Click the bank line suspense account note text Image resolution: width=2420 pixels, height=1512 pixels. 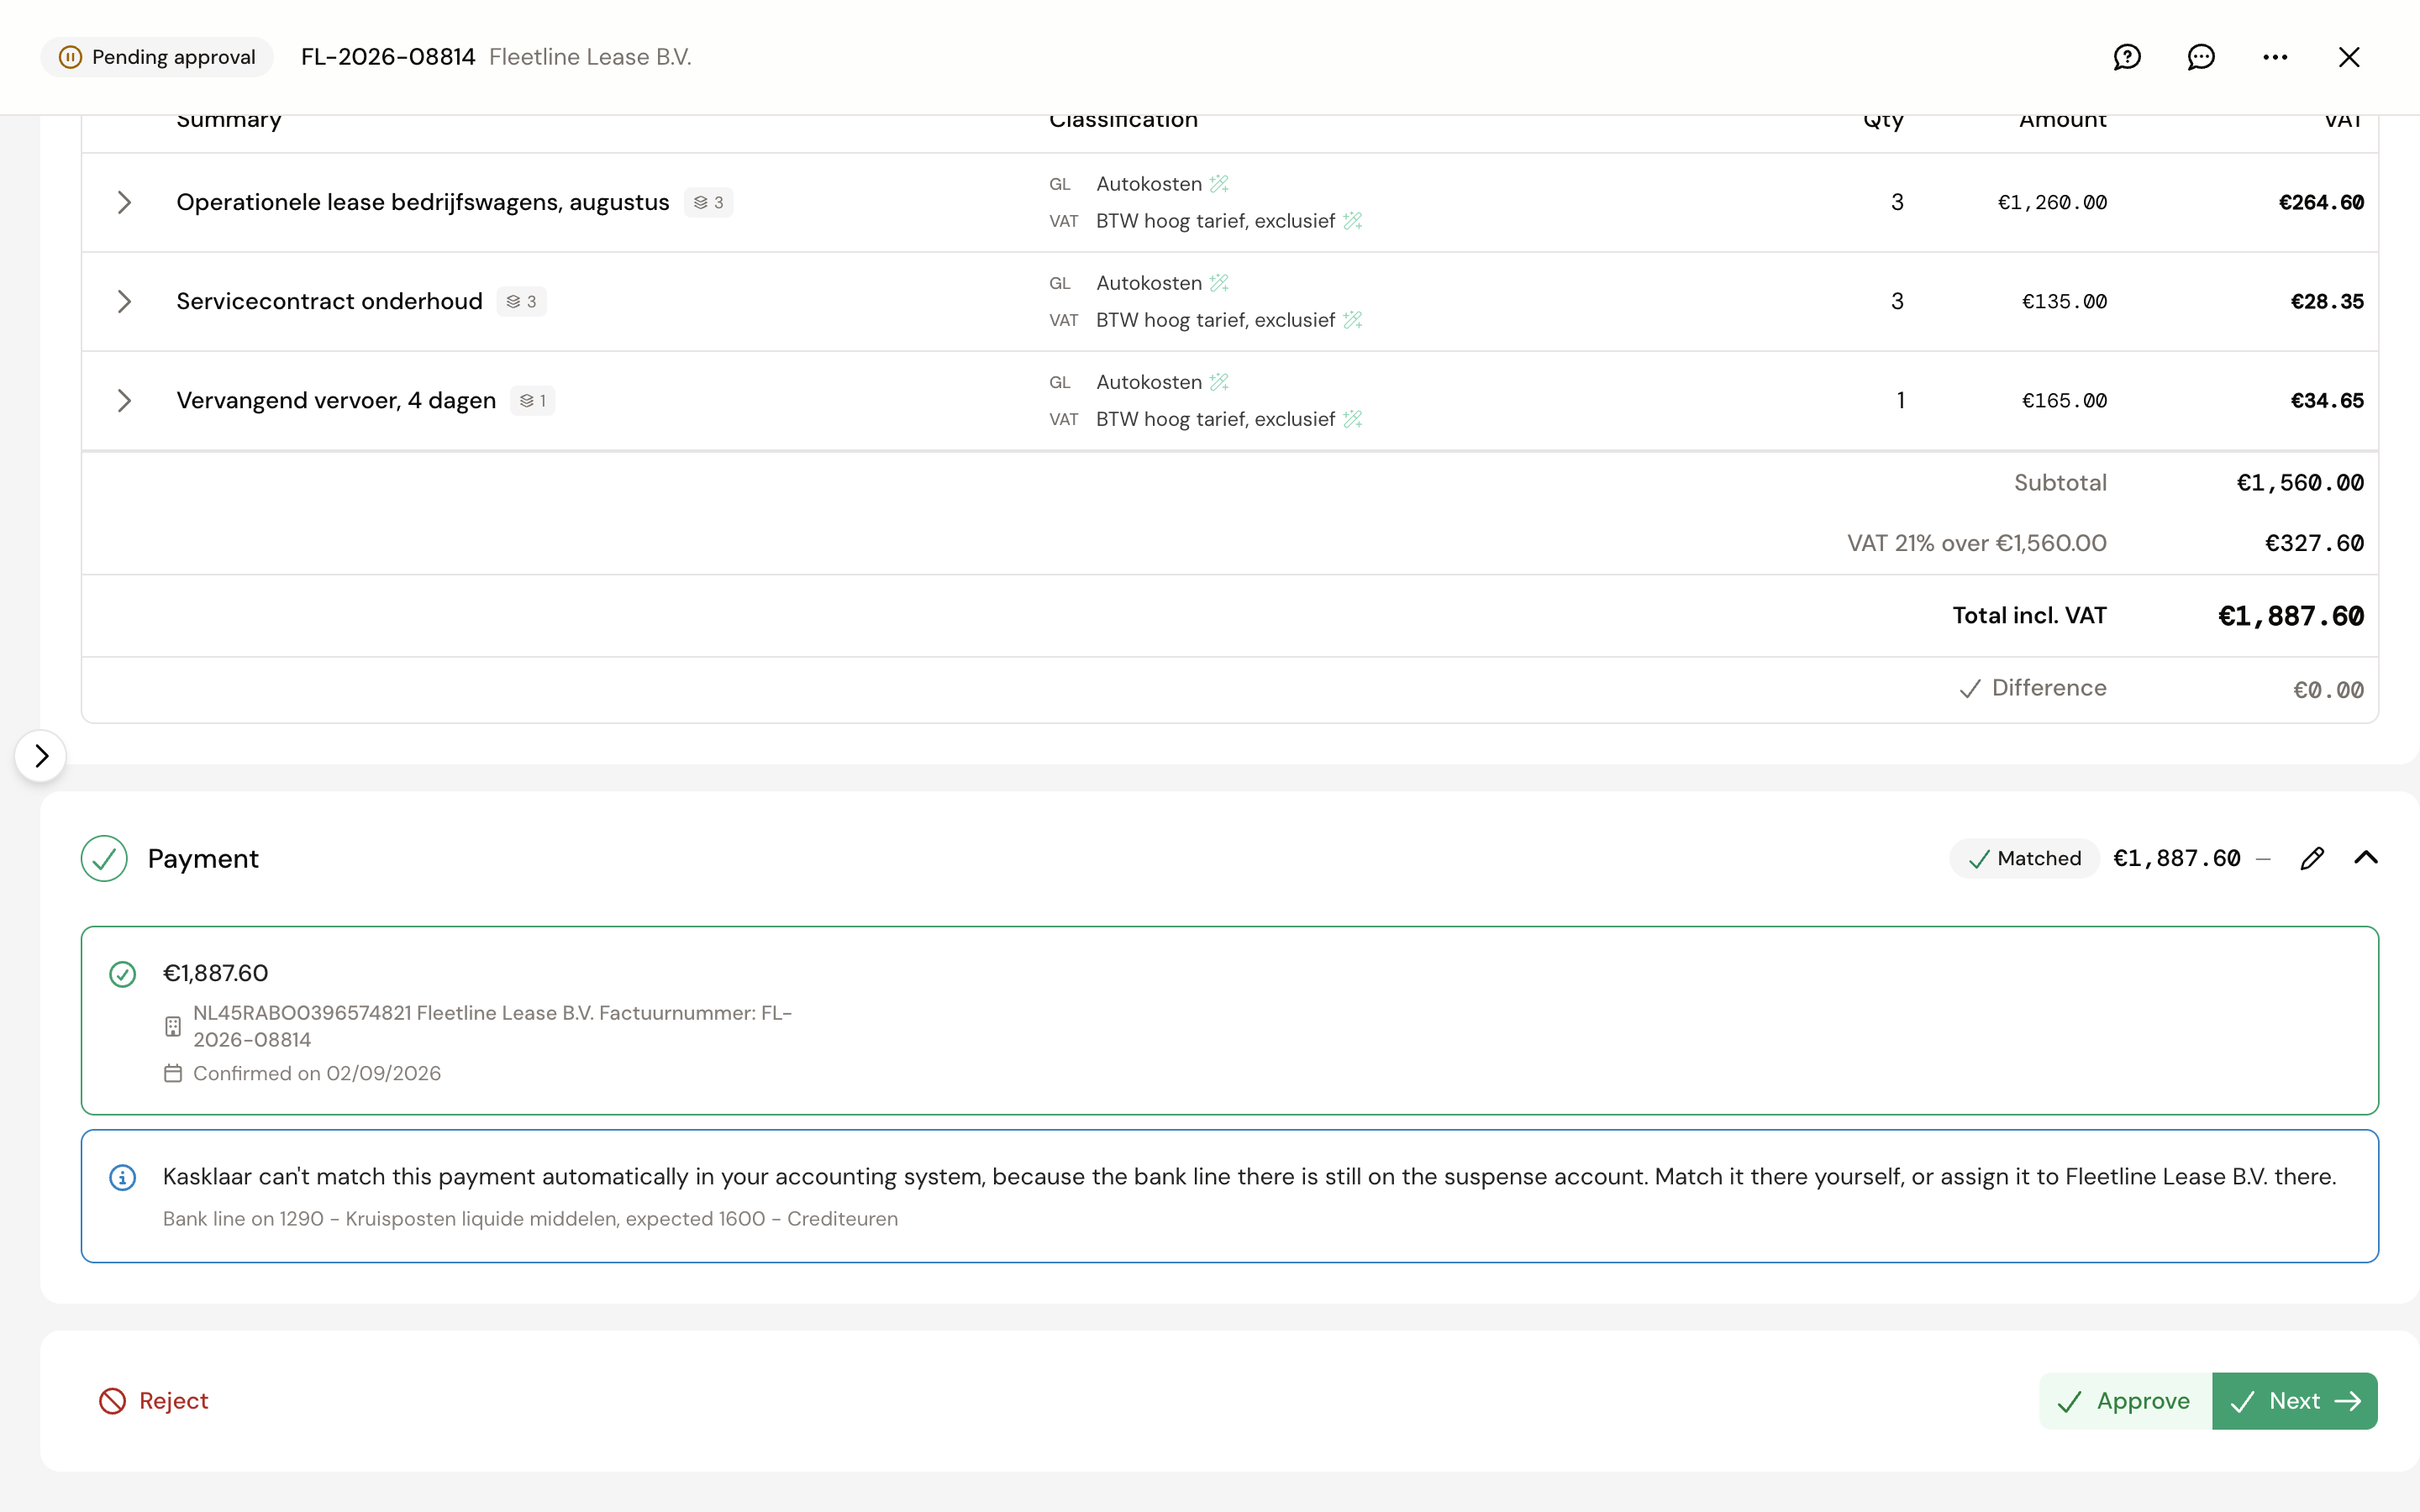point(530,1219)
